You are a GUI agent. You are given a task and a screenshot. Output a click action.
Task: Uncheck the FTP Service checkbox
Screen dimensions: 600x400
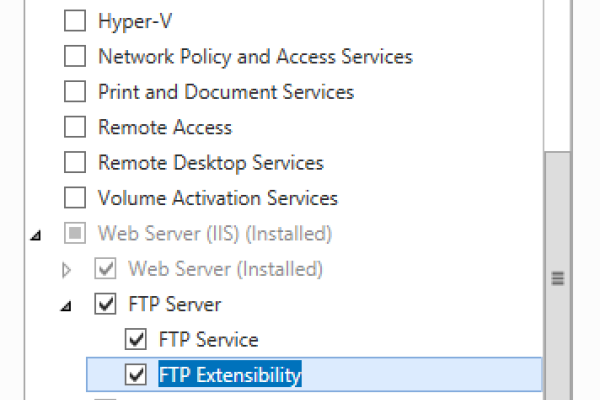(x=135, y=340)
